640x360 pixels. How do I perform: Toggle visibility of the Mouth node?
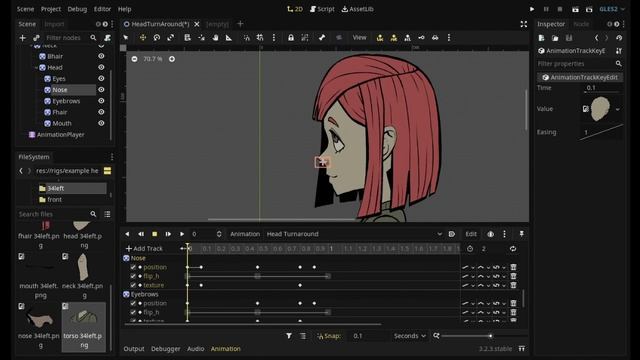coord(101,123)
